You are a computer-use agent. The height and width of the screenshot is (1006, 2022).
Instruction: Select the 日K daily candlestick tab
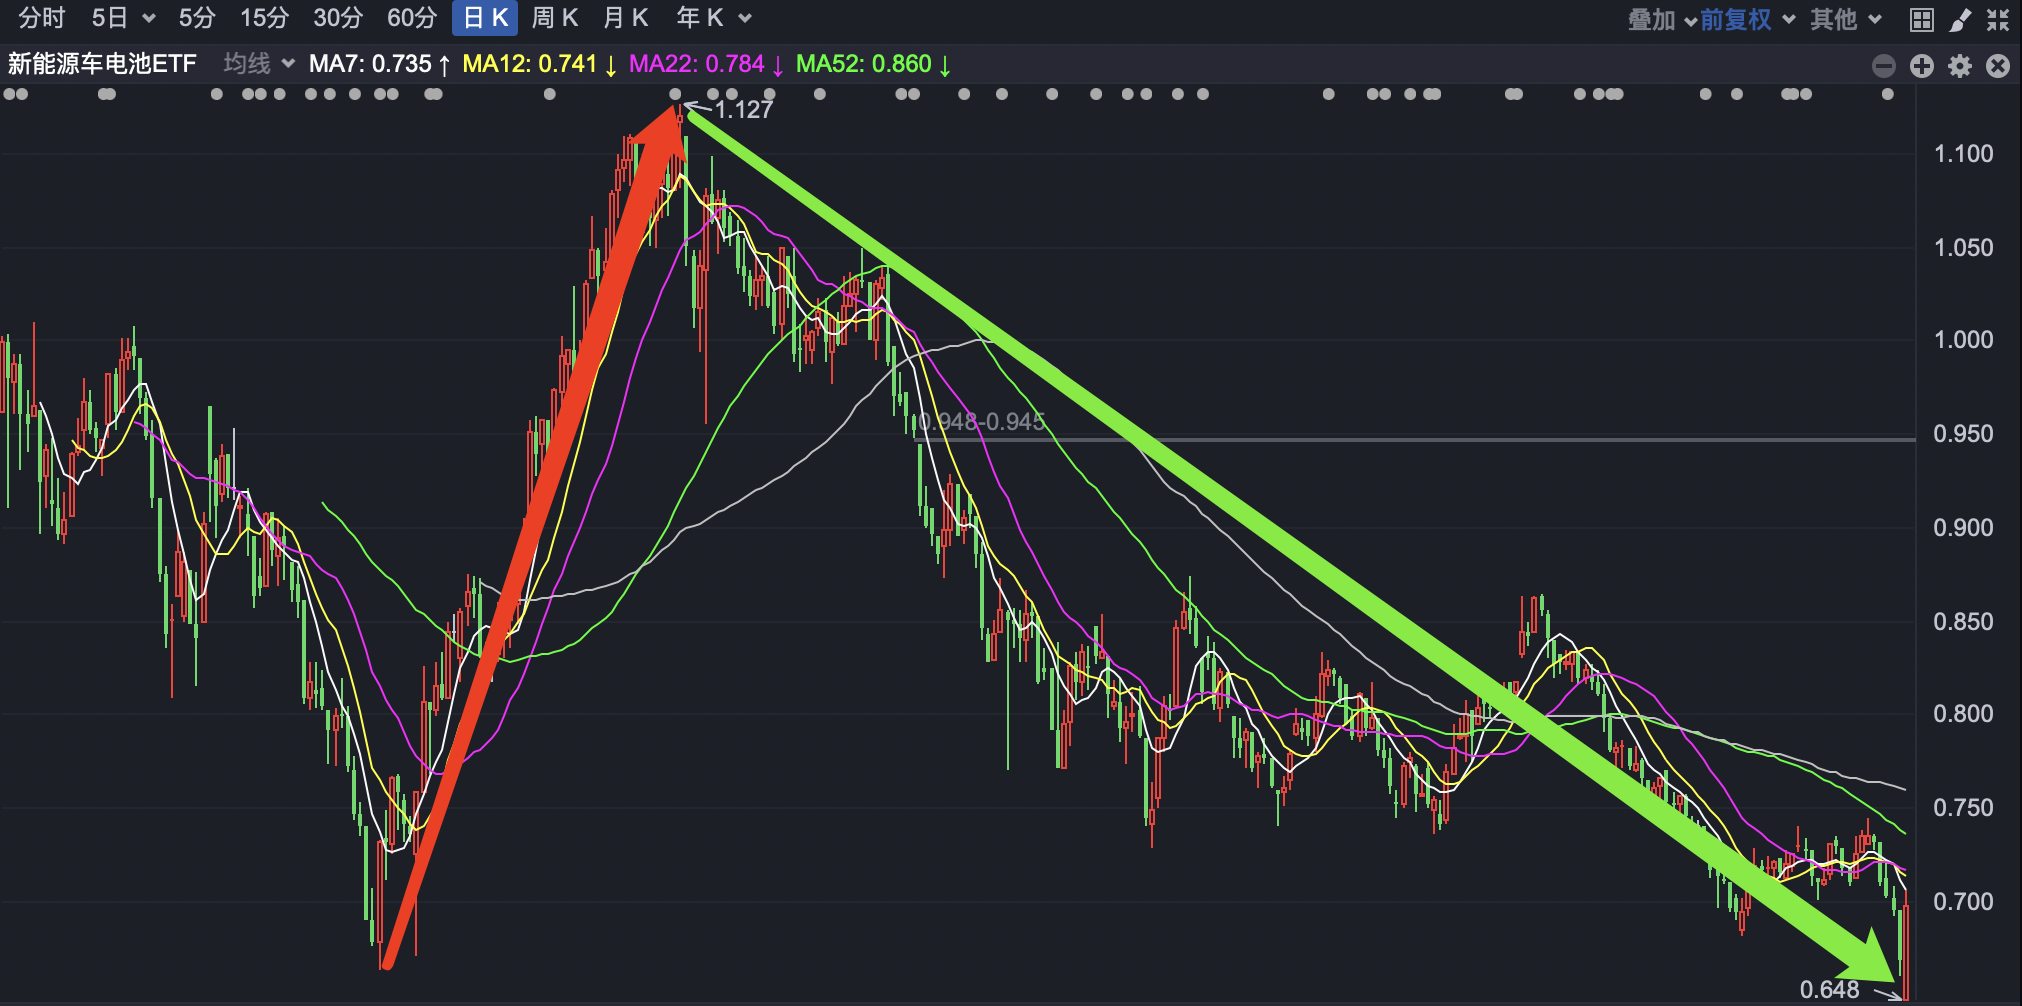pyautogui.click(x=485, y=18)
